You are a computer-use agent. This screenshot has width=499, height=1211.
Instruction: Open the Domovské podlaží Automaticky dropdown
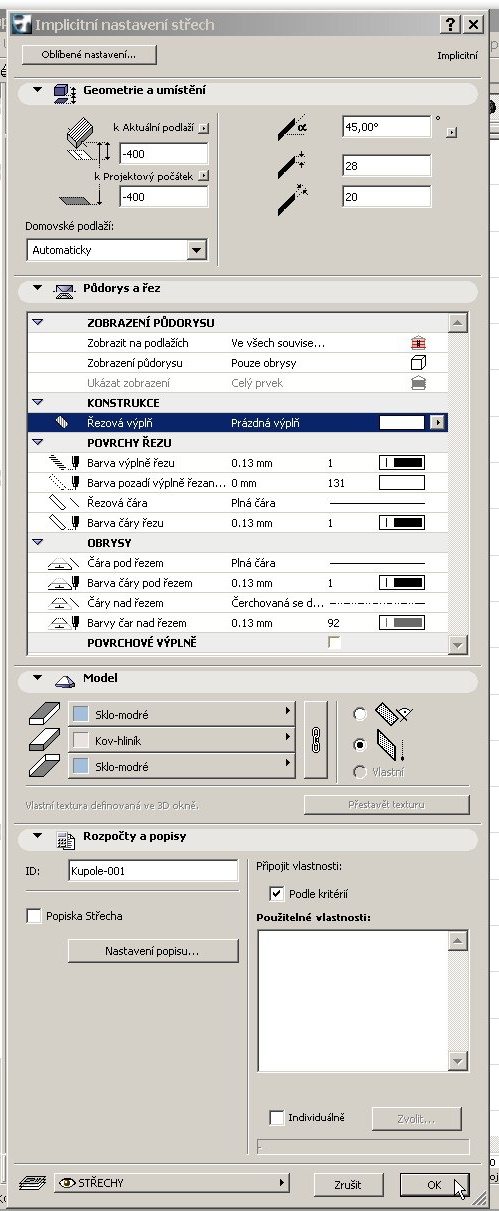click(x=116, y=250)
